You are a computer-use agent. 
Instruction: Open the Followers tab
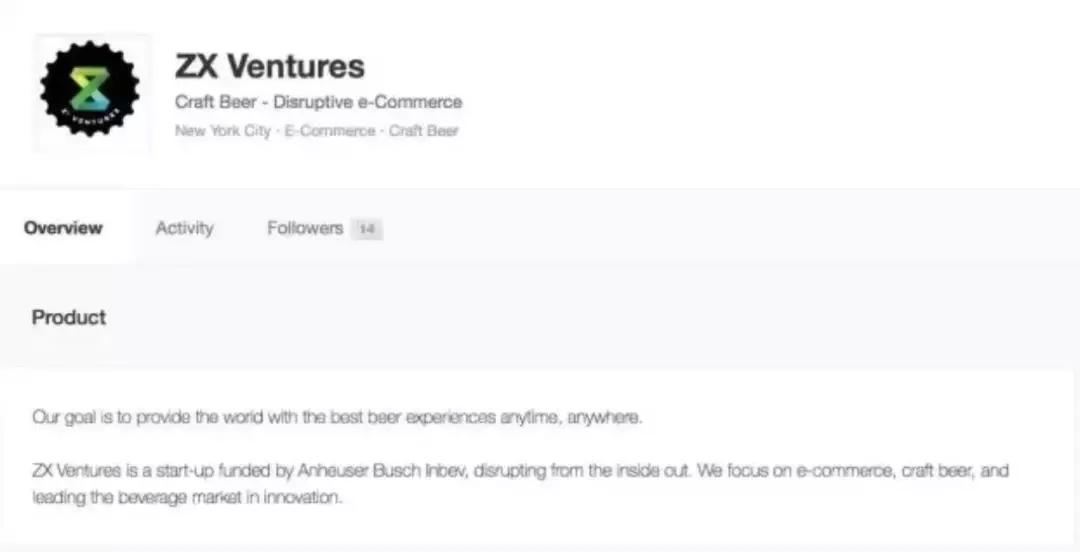305,228
